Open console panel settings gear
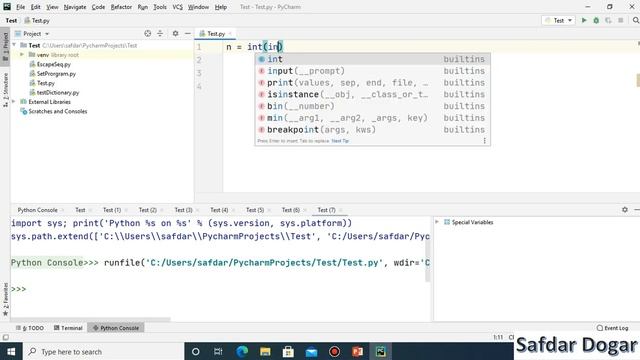This screenshot has height=360, width=640. pyautogui.click(x=625, y=209)
